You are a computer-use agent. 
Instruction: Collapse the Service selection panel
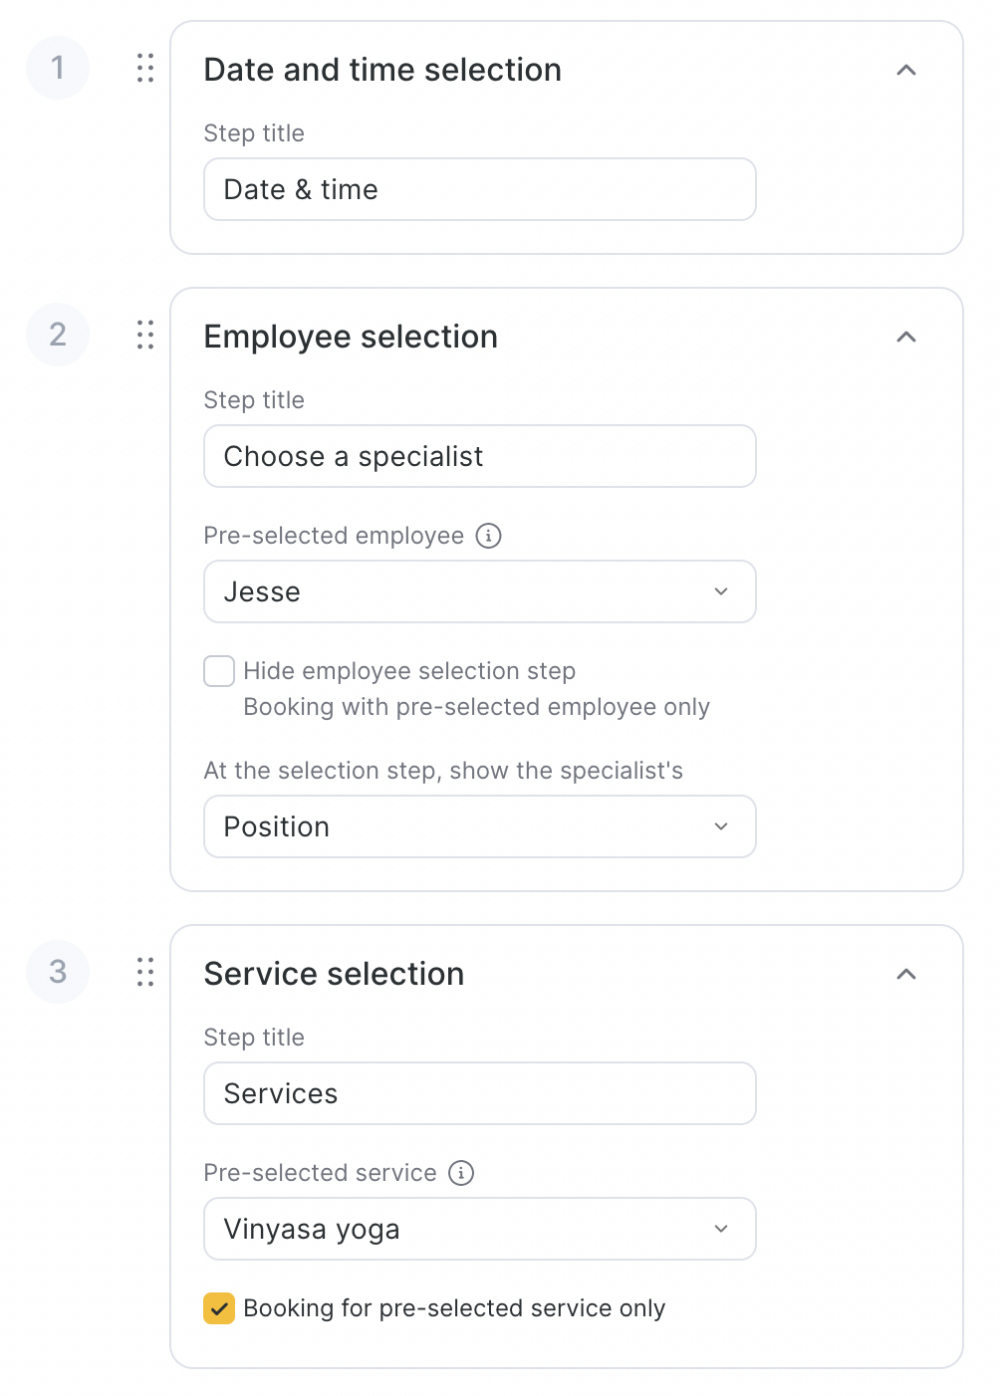click(x=906, y=974)
